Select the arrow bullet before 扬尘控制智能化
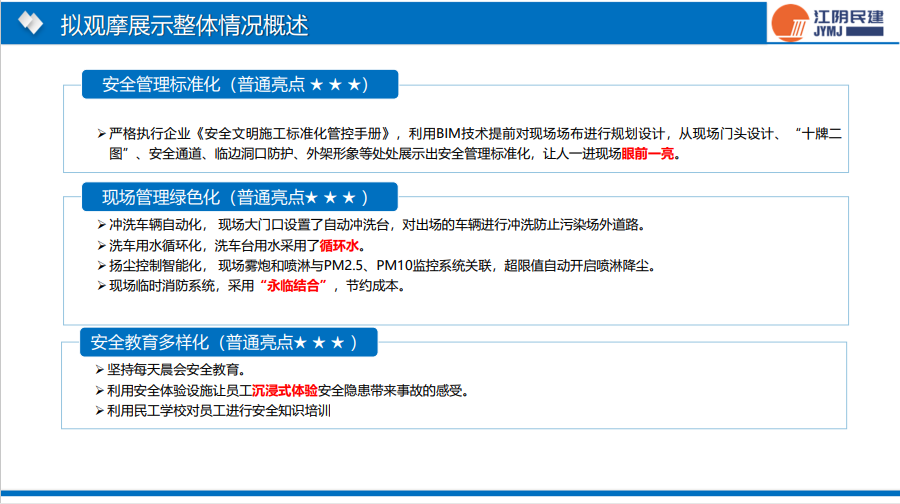Screen dimensions: 900x504 point(101,265)
